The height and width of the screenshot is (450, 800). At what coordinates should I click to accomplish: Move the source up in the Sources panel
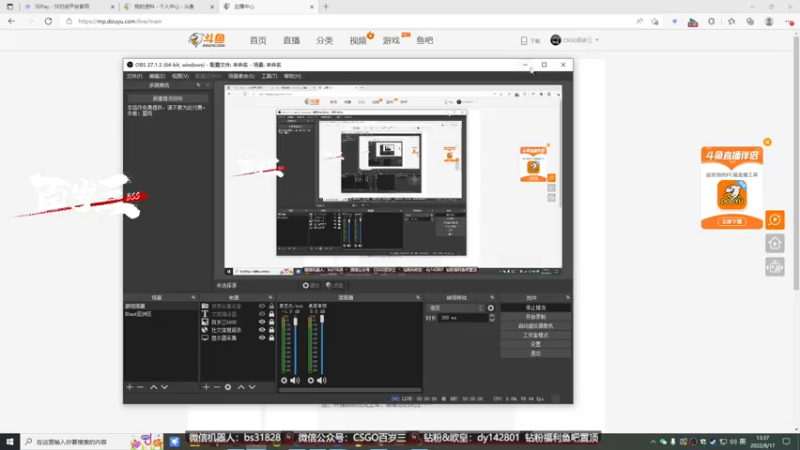(241, 387)
